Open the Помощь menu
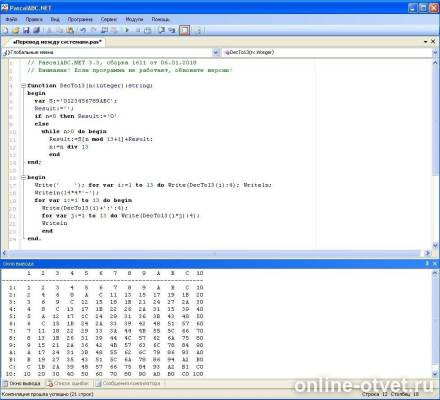 [161, 19]
